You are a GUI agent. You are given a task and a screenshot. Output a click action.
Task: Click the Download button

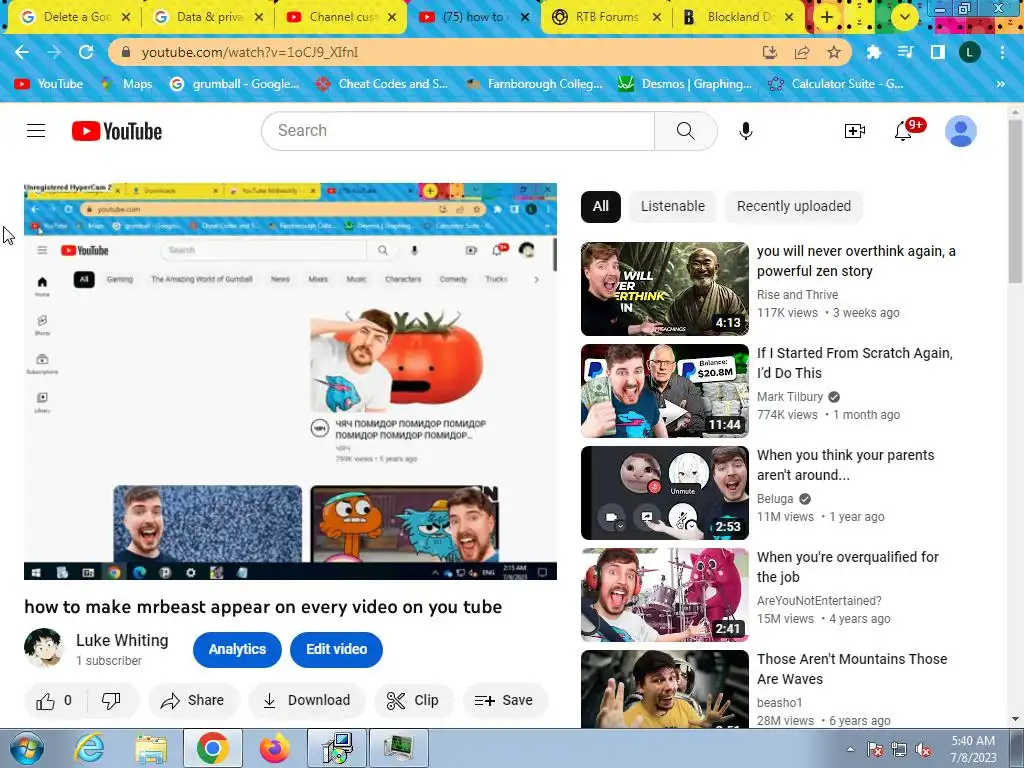[306, 701]
